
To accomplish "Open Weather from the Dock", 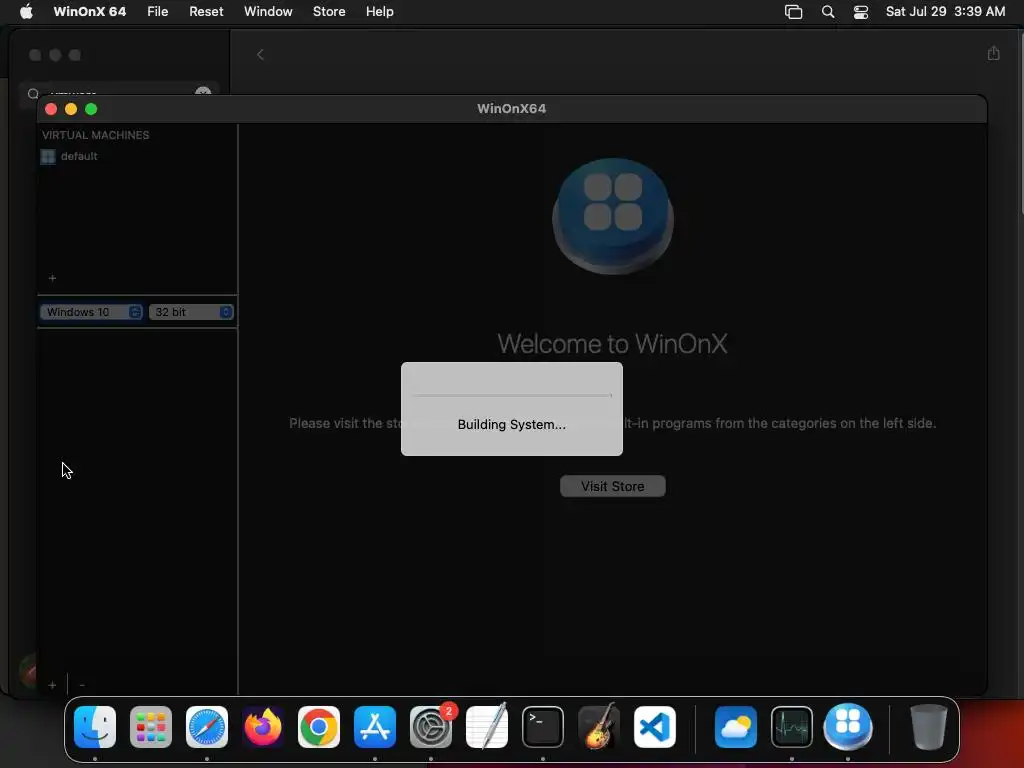I will (x=736, y=727).
